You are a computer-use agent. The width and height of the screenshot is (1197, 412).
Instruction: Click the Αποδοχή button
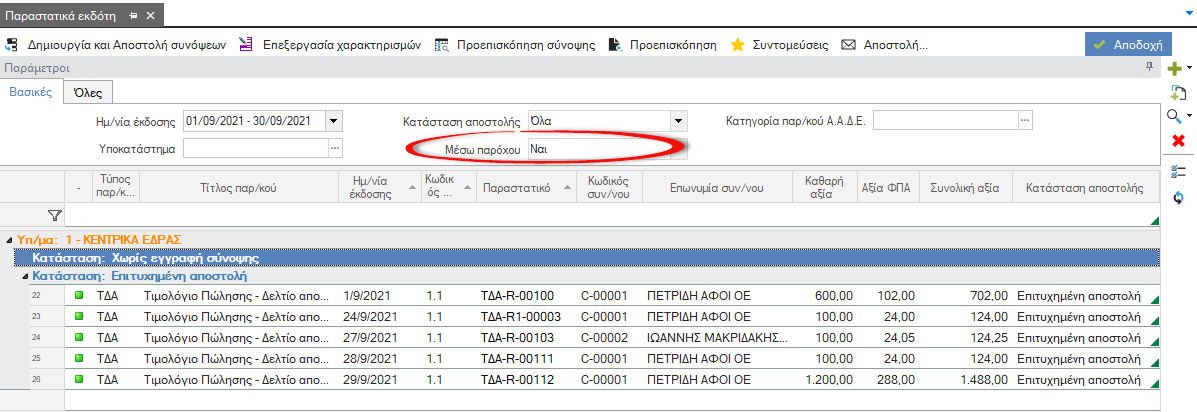[1128, 44]
